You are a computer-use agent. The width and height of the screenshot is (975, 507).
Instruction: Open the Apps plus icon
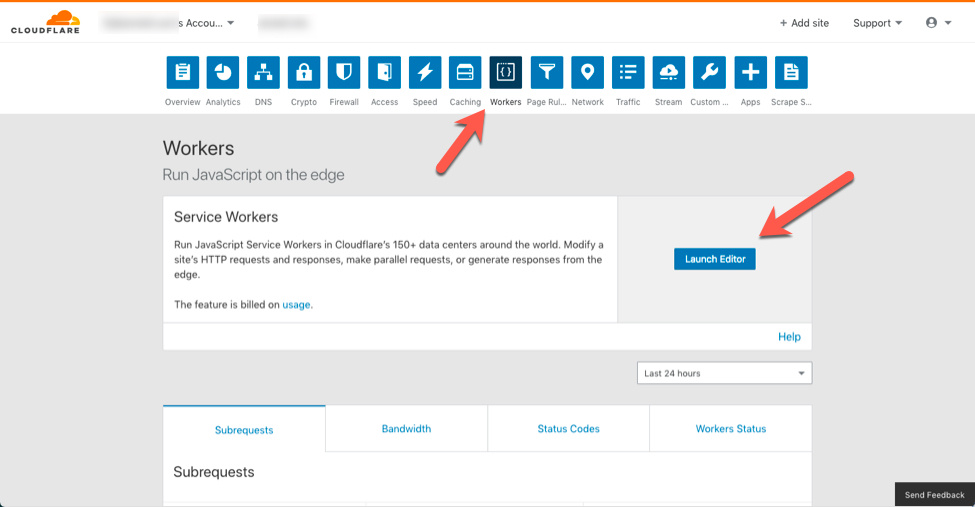tap(750, 73)
